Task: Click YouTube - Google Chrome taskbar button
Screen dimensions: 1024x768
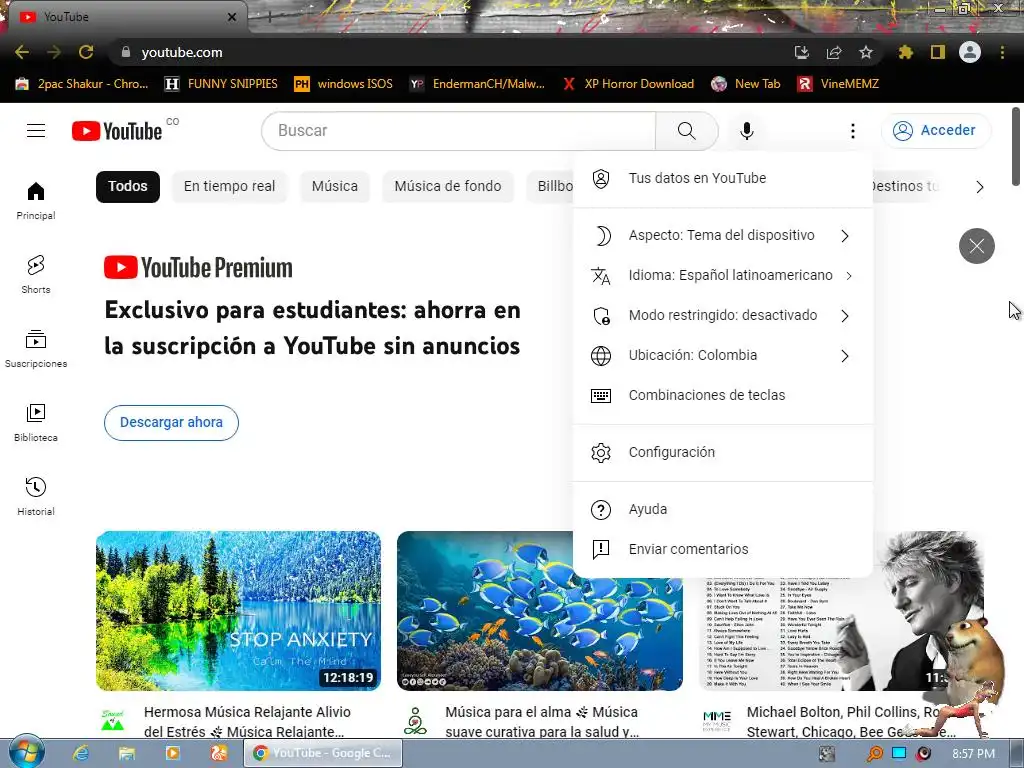Action: click(x=323, y=753)
